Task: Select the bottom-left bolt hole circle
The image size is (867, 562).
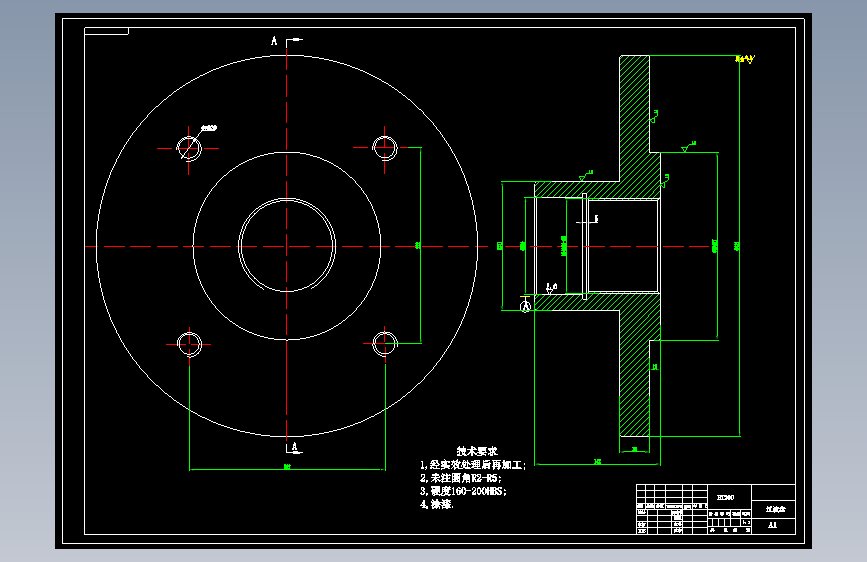Action: tap(190, 344)
